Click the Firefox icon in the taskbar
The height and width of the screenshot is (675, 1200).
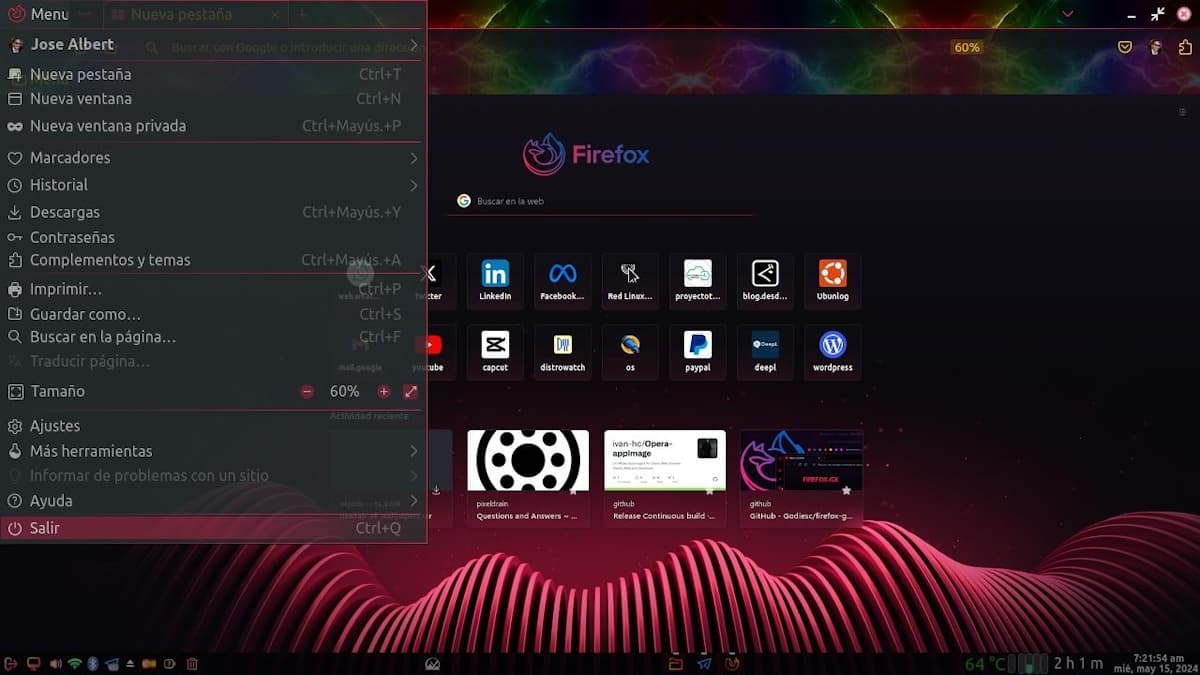733,663
